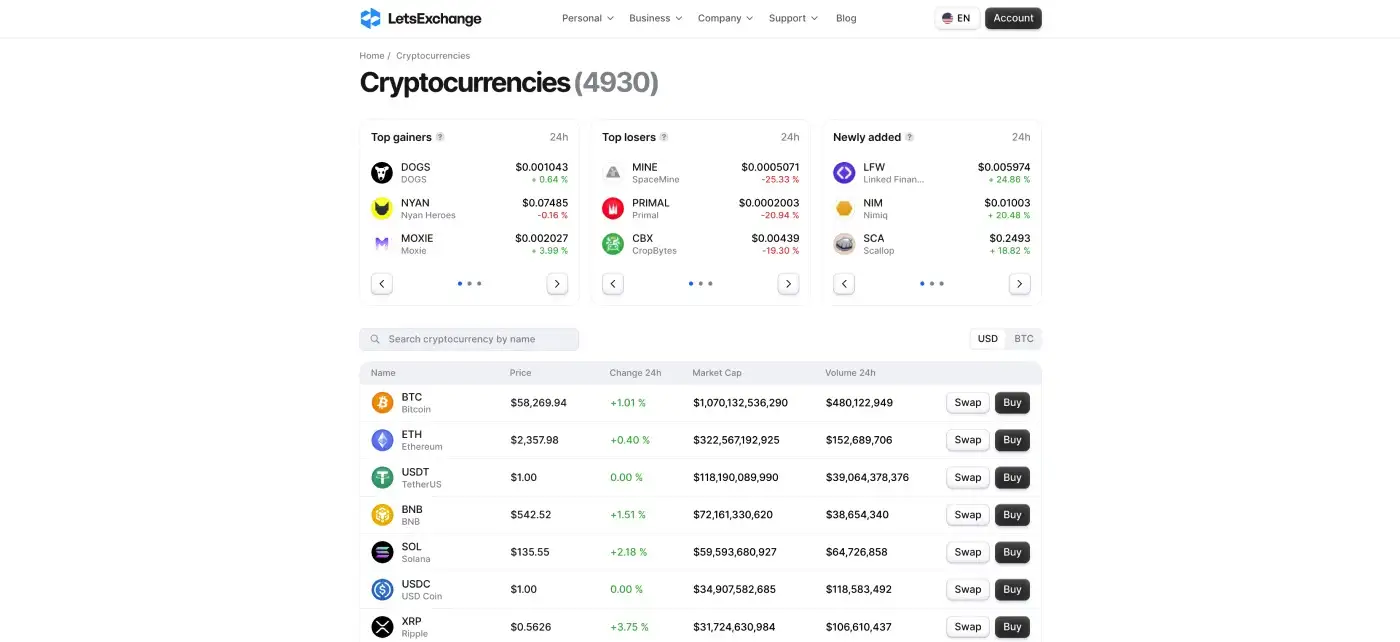Go to previous Newly added page arrow

(x=844, y=284)
